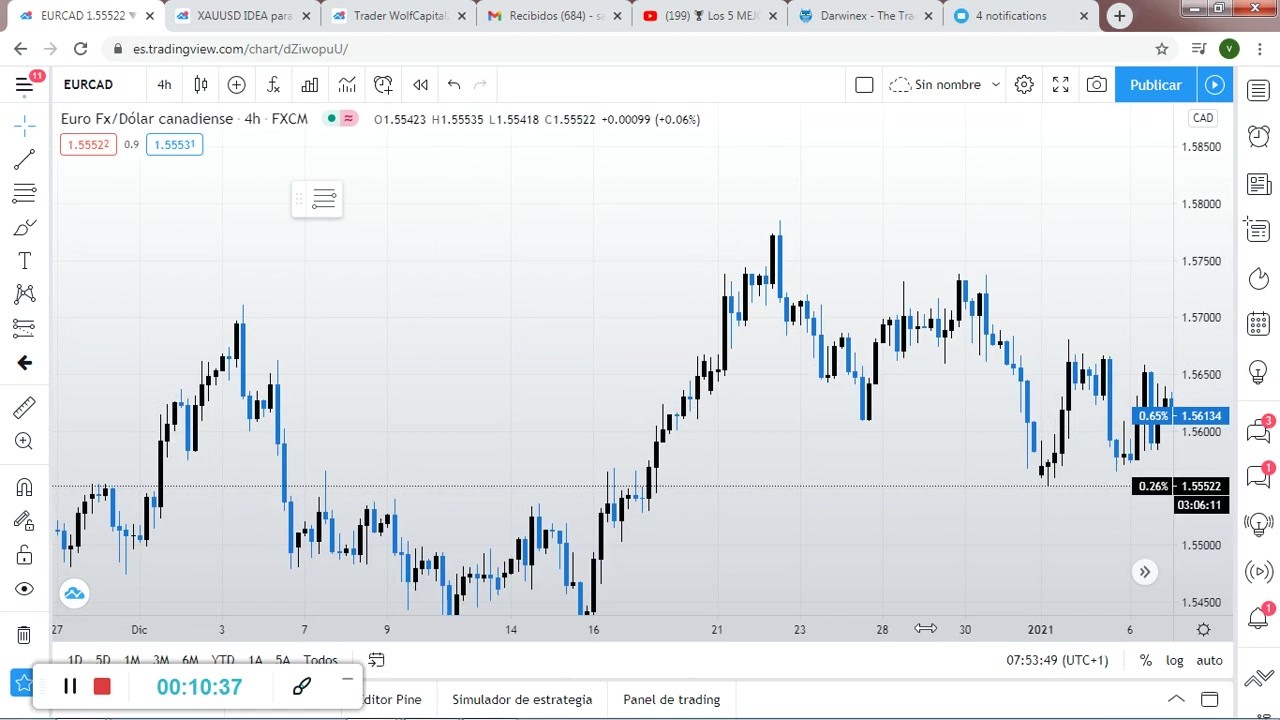Image resolution: width=1280 pixels, height=720 pixels.
Task: Remove drawings with the trash icon
Action: tap(24, 634)
